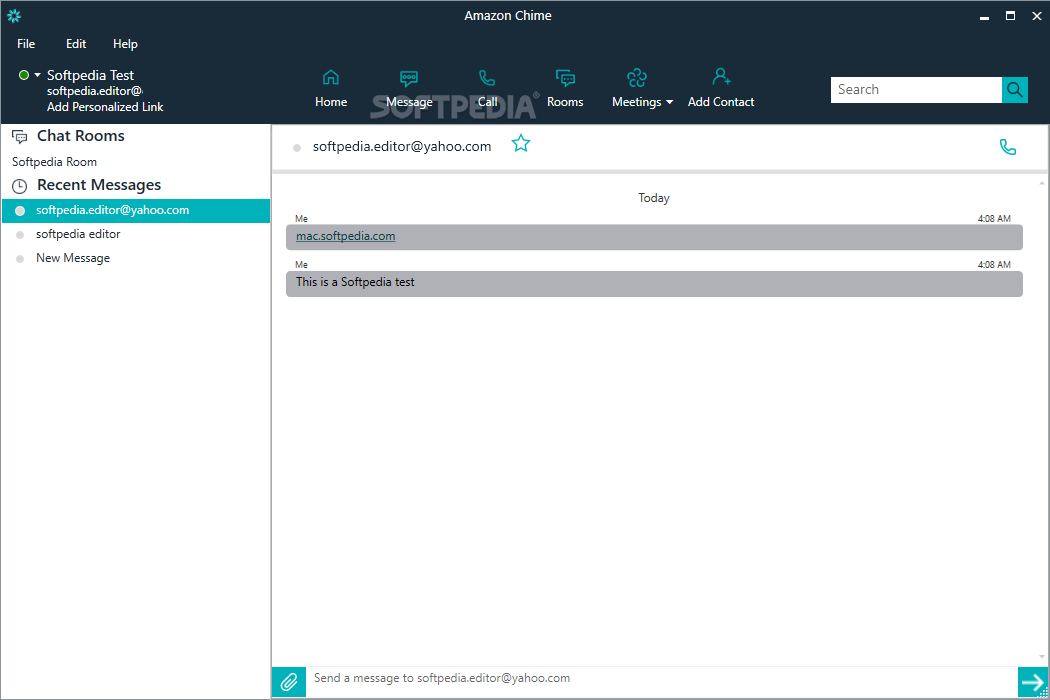Click the Meetings icon
The image size is (1050, 700).
coord(637,78)
